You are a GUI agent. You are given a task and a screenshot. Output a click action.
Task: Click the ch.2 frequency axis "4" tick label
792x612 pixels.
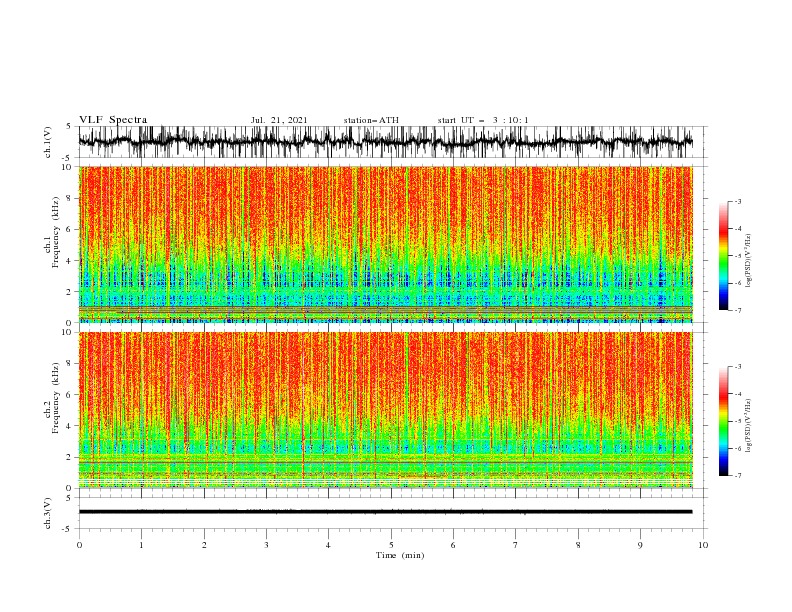(69, 426)
